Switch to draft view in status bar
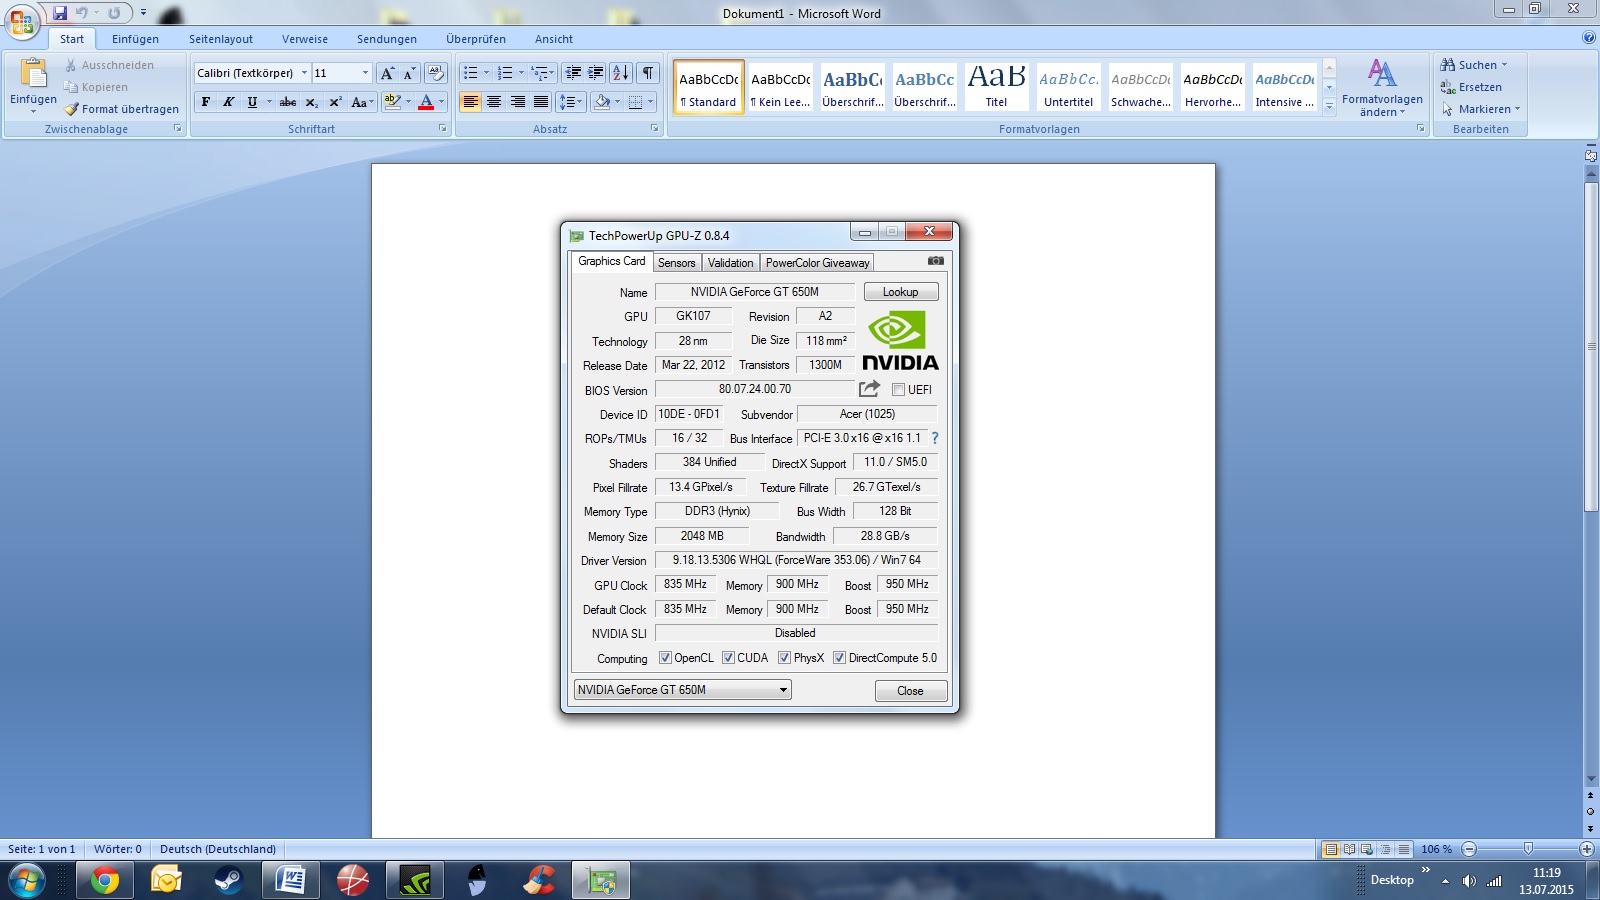The image size is (1600, 900). (1404, 849)
